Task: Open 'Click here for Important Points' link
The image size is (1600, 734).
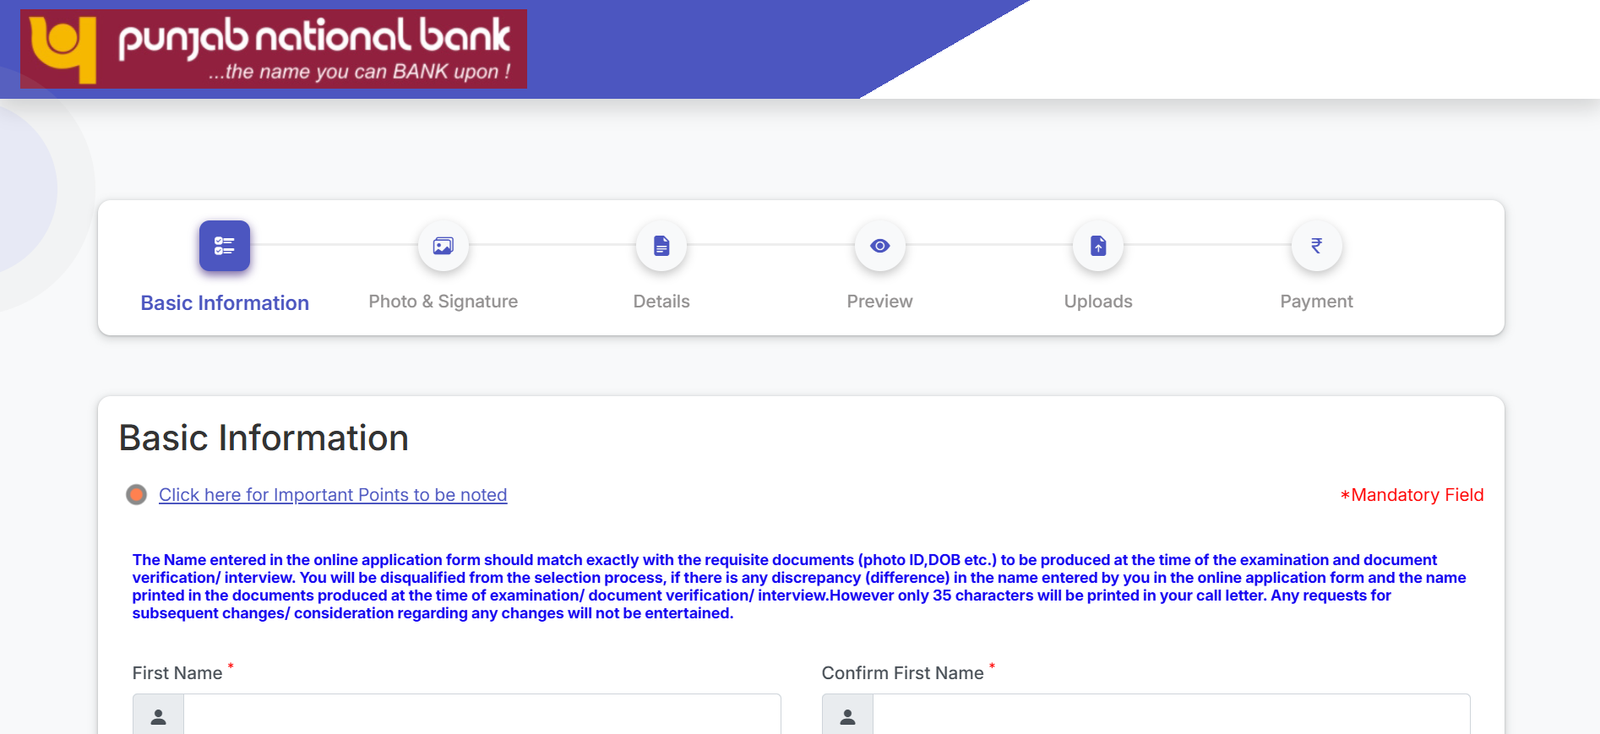Action: tap(333, 495)
